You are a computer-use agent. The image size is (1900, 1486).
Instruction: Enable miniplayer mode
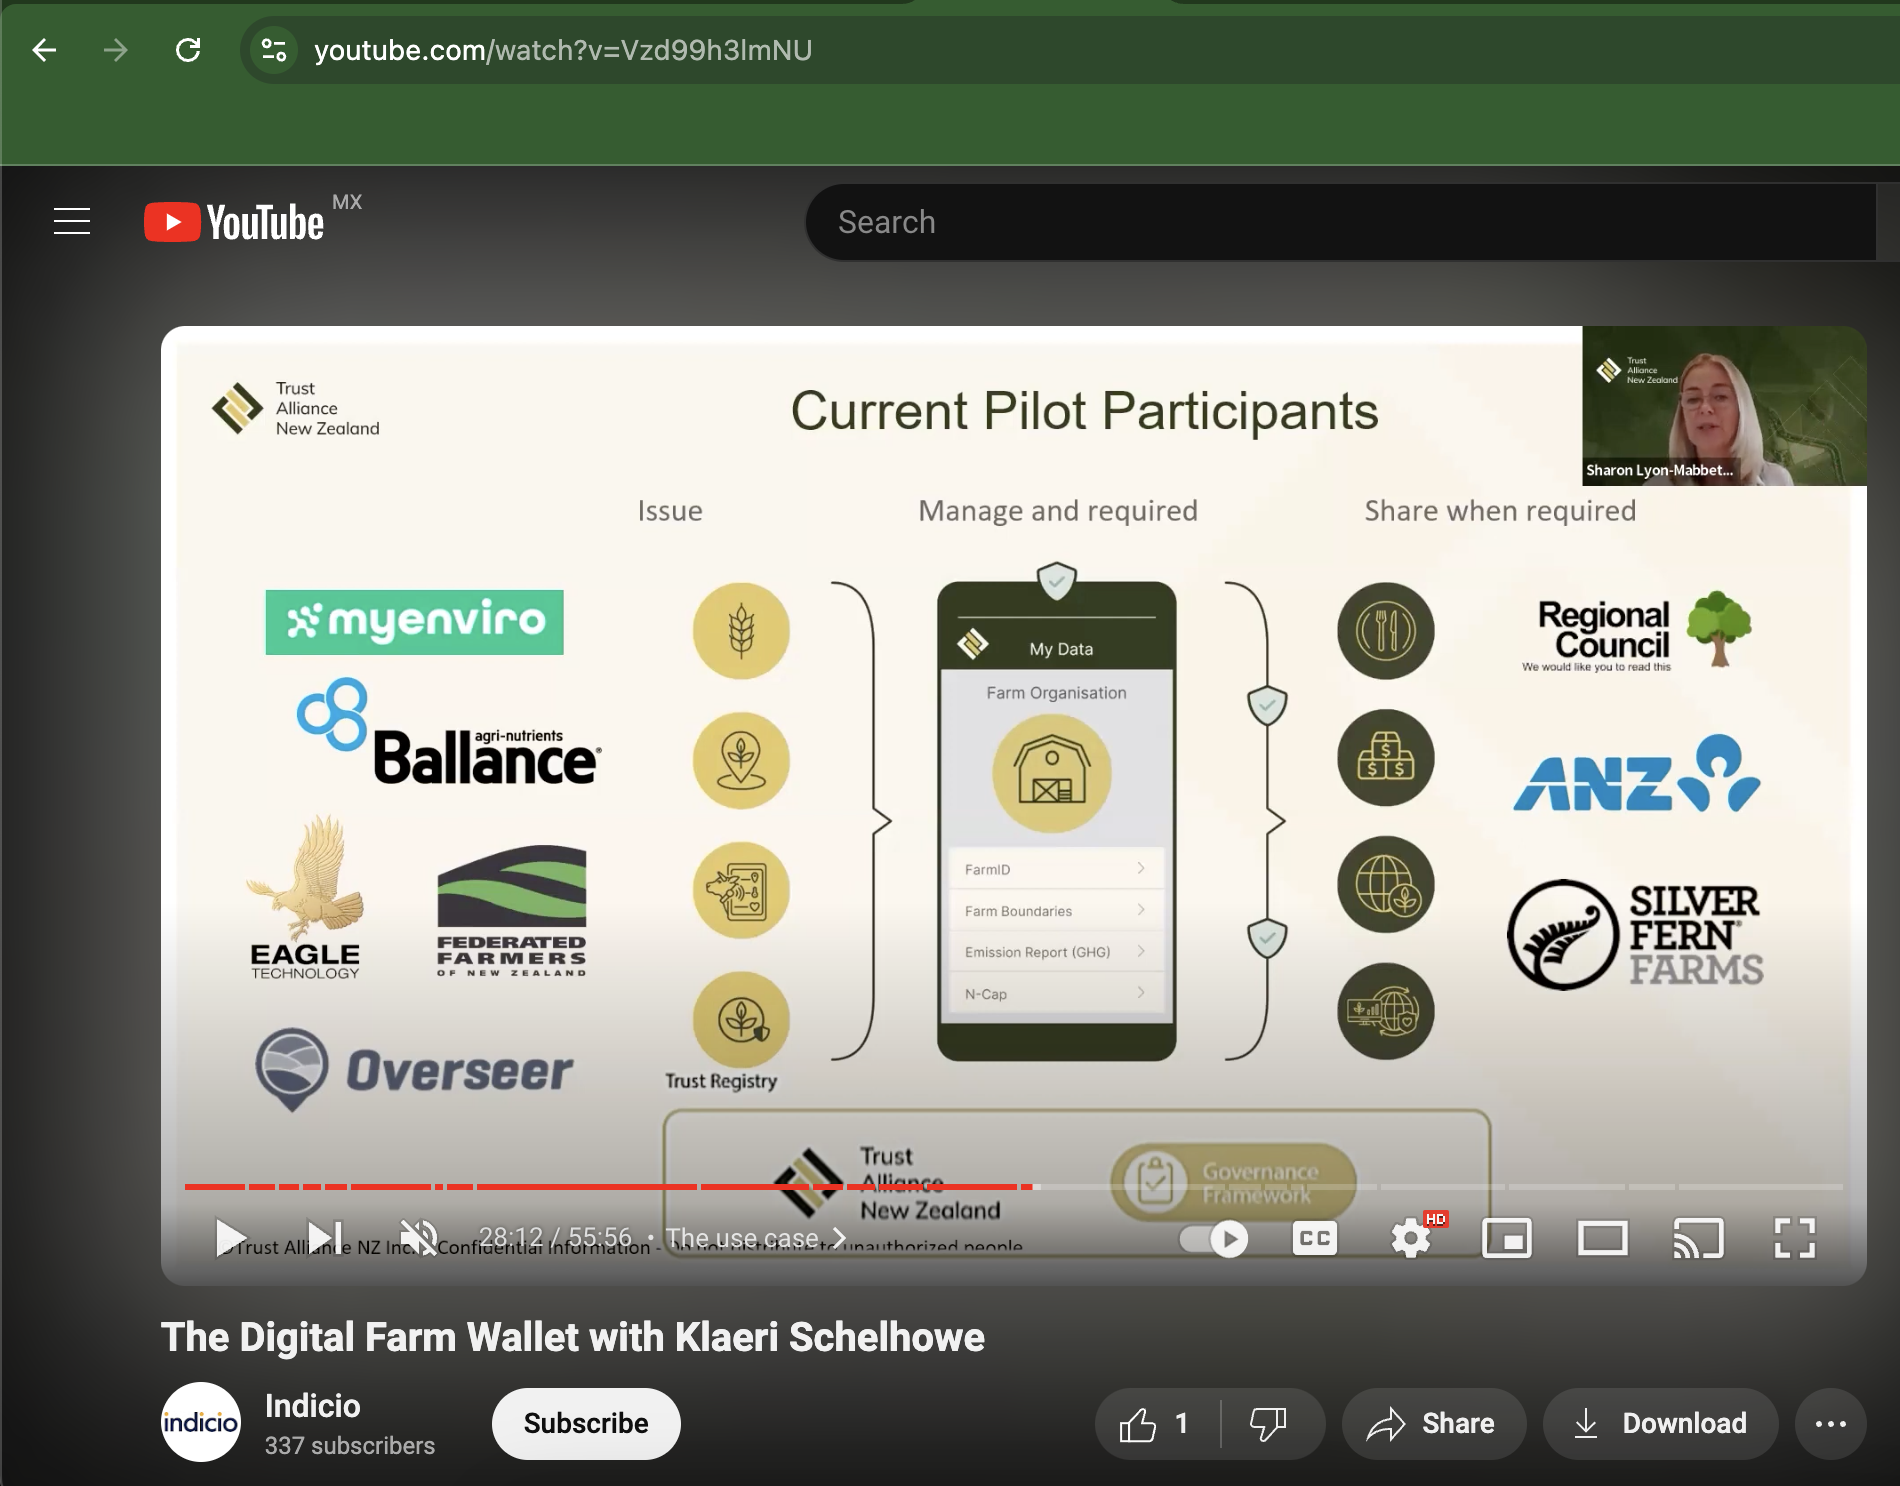pyautogui.click(x=1506, y=1239)
